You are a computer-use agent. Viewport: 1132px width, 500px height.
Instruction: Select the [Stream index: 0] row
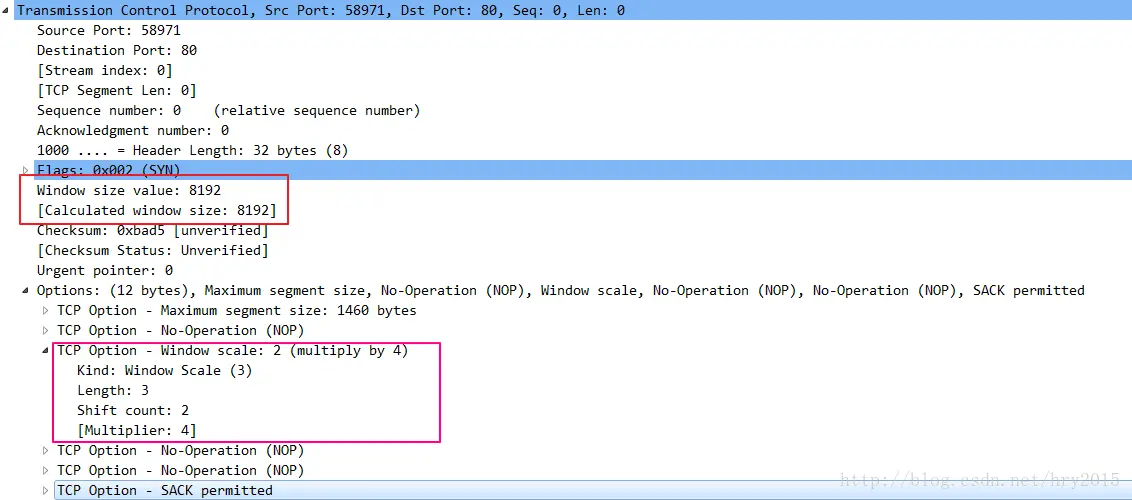click(104, 71)
